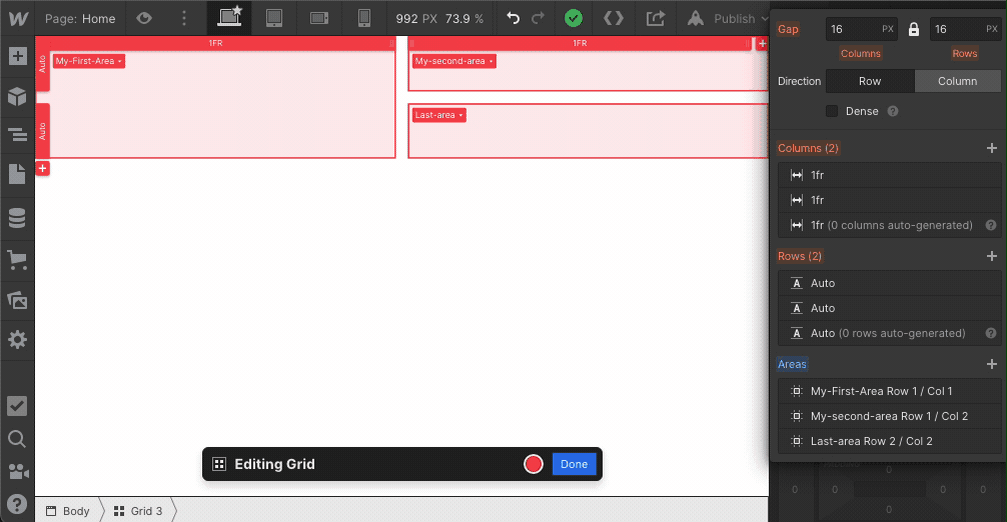The width and height of the screenshot is (1007, 522).
Task: Open the Pages panel
Action: pos(17,174)
